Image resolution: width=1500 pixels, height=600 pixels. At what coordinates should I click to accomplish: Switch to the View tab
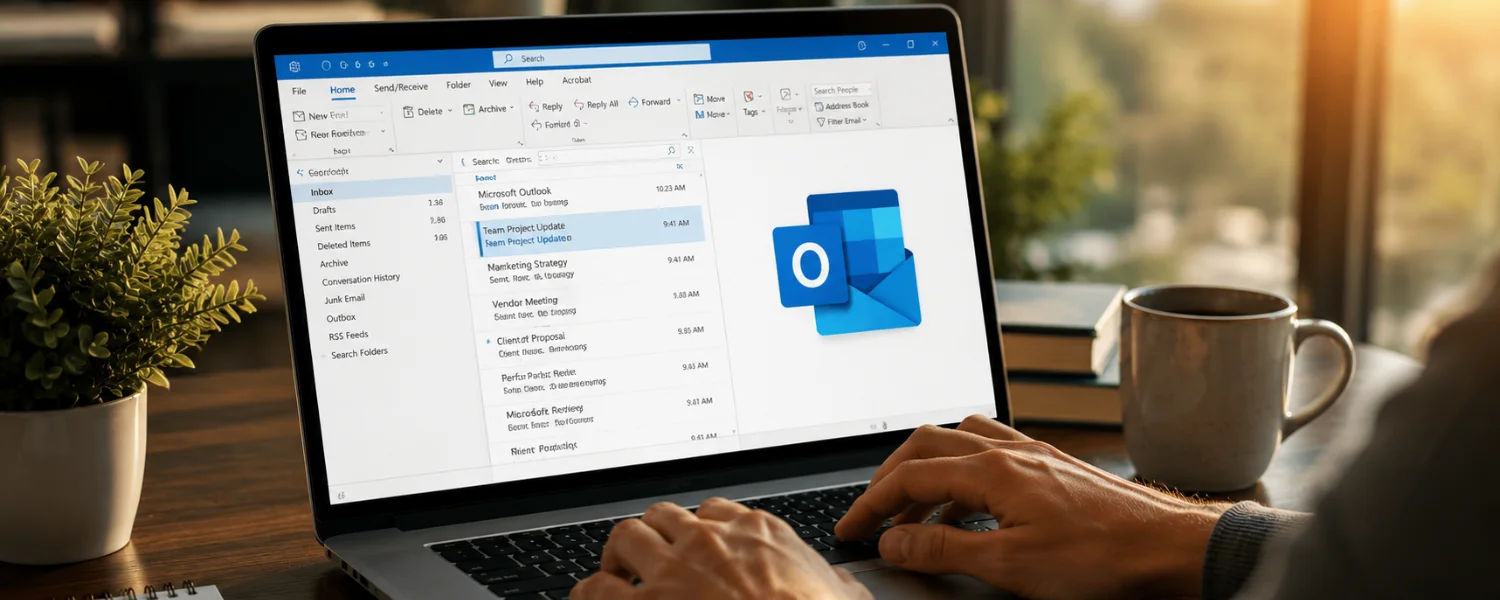[x=498, y=84]
